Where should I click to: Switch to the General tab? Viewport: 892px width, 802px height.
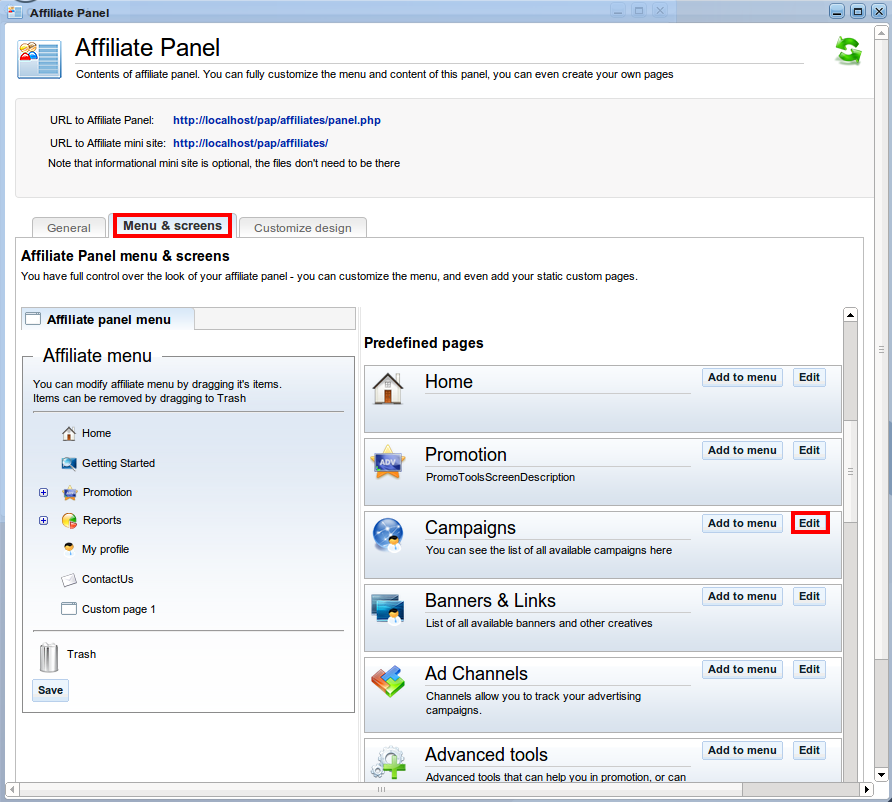(x=69, y=228)
